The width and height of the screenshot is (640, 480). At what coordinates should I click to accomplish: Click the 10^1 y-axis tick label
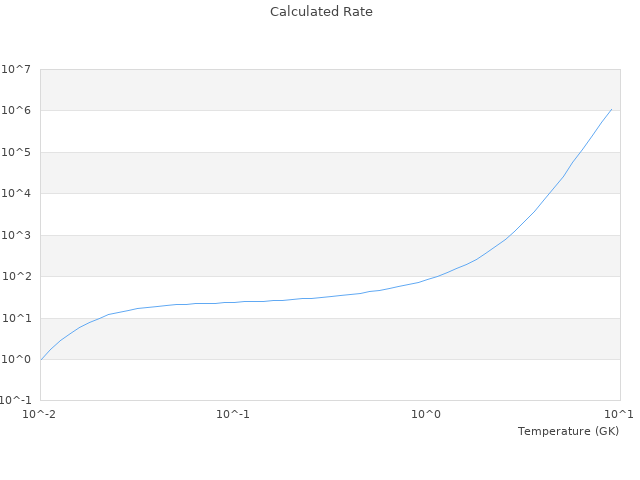[16, 319]
